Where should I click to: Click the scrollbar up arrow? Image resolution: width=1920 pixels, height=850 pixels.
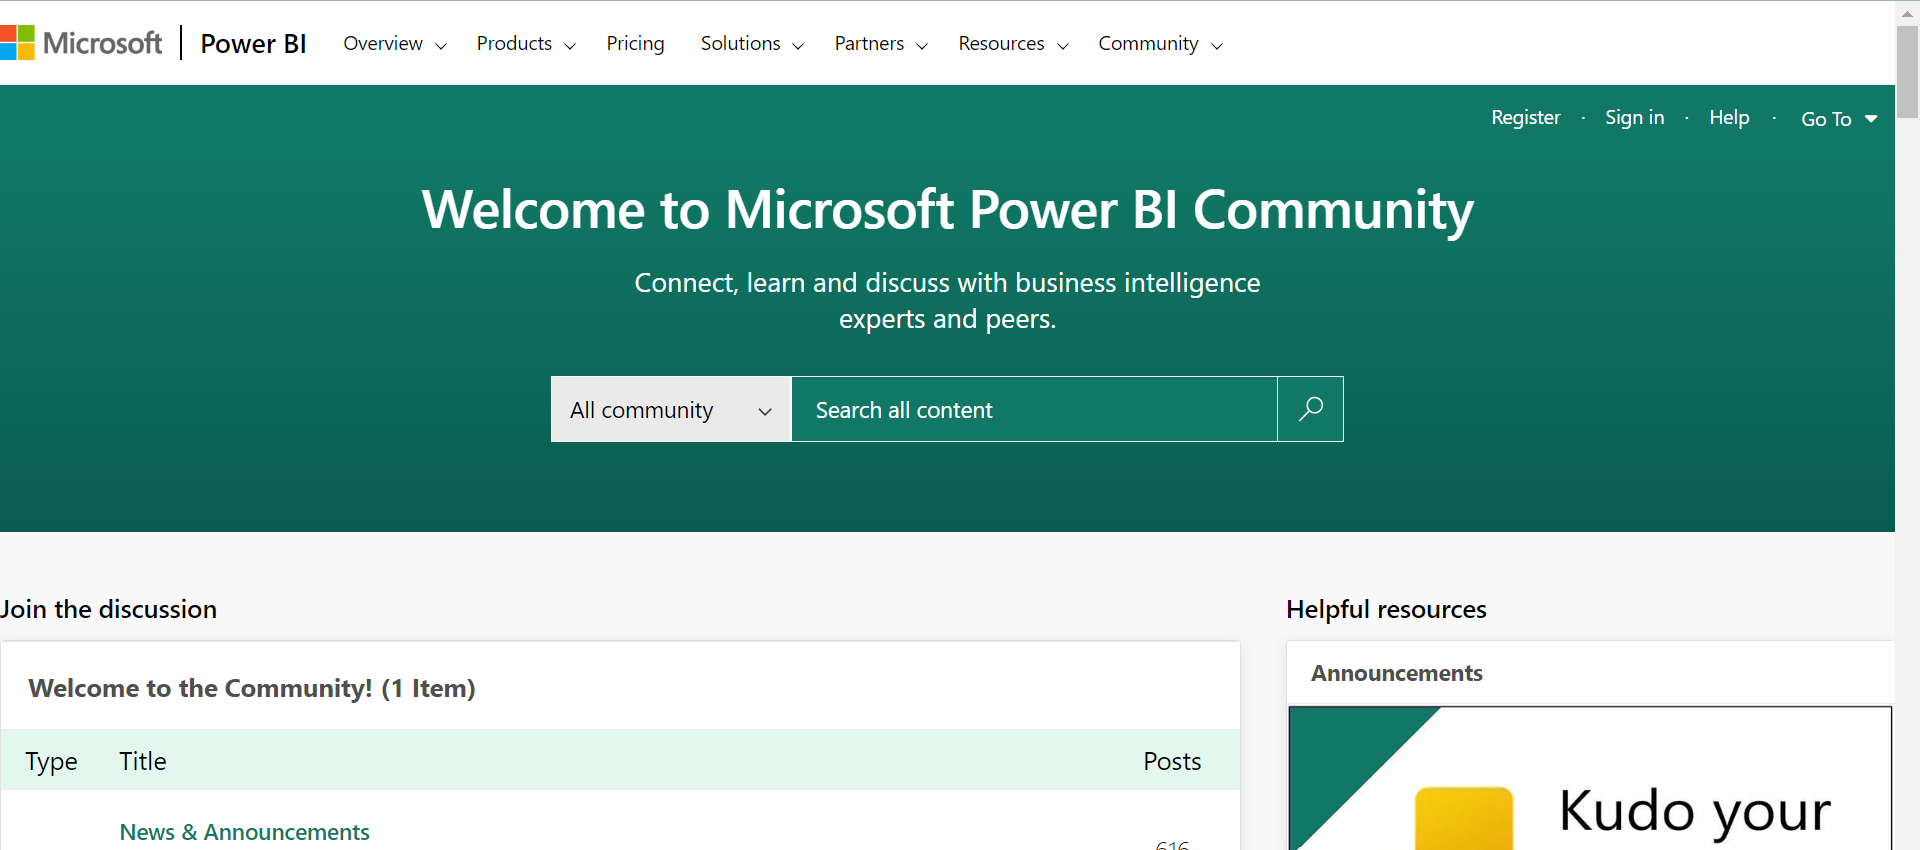(x=1907, y=13)
